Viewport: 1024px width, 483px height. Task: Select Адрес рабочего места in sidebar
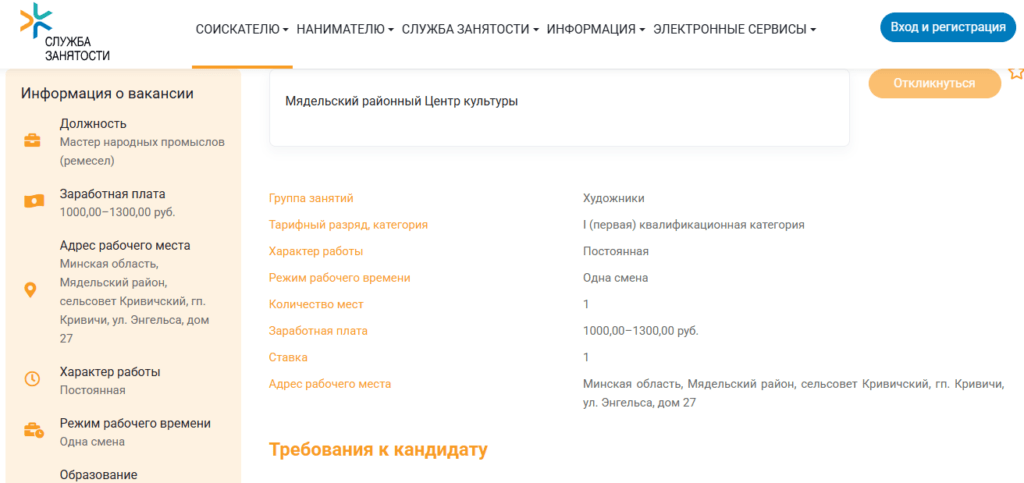coord(124,245)
